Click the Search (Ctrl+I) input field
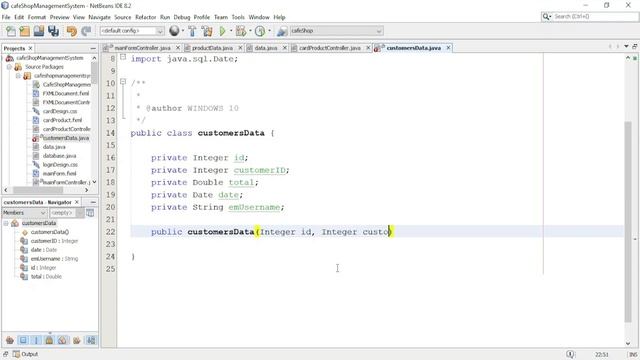The height and width of the screenshot is (360, 640). (x=595, y=17)
